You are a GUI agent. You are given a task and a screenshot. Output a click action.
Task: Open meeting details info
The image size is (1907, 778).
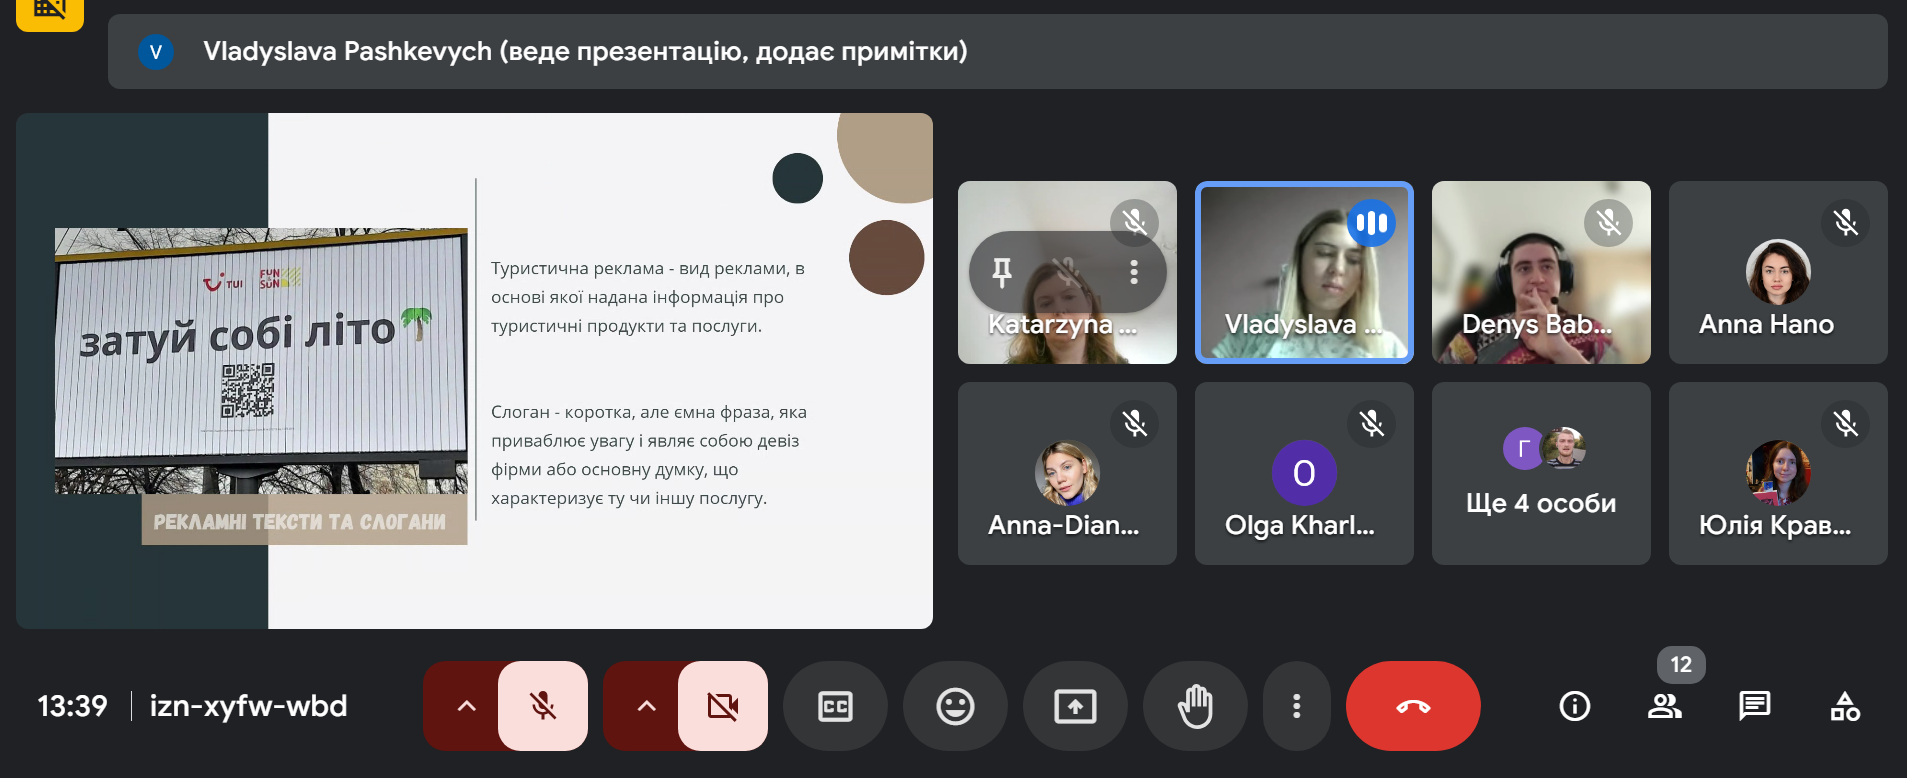[x=1575, y=706]
